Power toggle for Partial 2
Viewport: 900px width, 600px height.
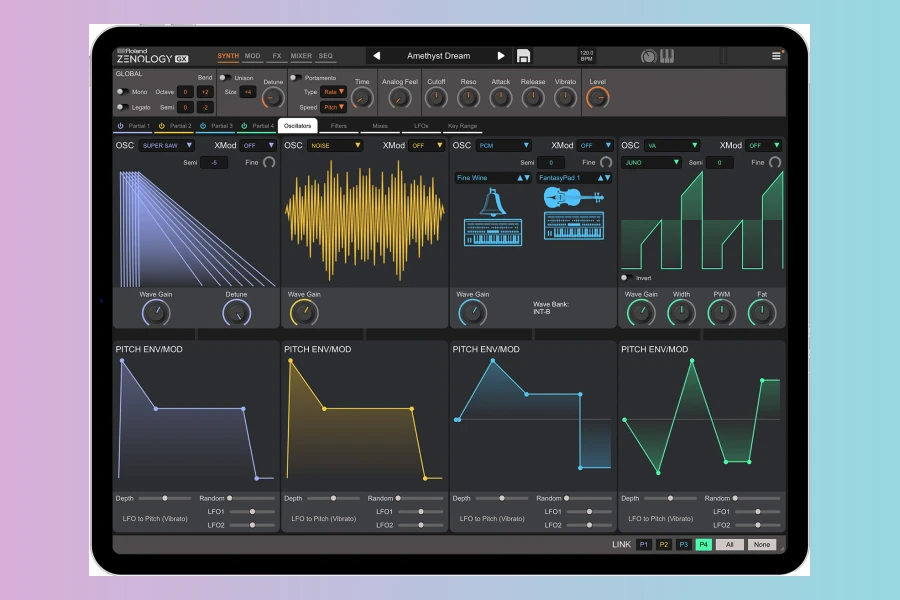click(x=162, y=126)
